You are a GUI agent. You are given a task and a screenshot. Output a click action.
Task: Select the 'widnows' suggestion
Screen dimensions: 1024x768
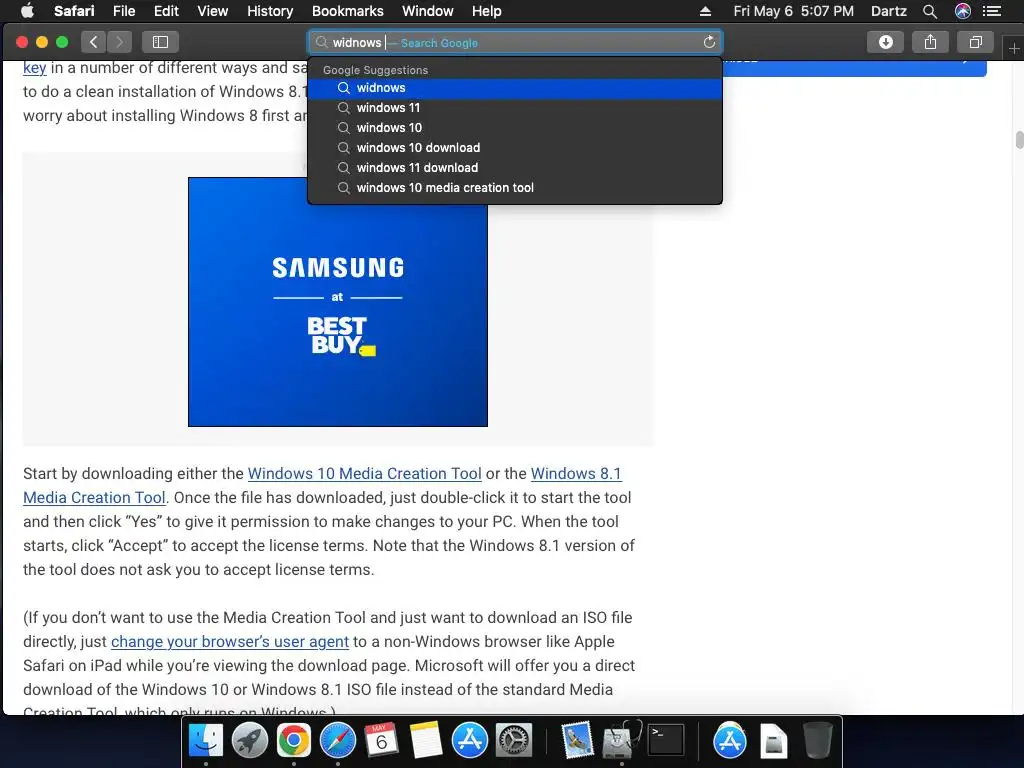[515, 88]
